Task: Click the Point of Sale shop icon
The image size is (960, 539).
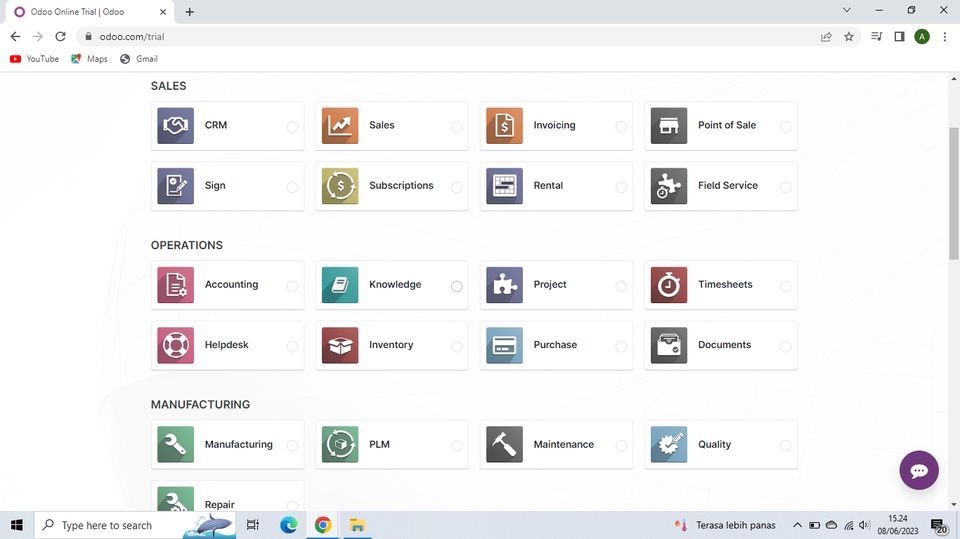Action: coord(669,126)
